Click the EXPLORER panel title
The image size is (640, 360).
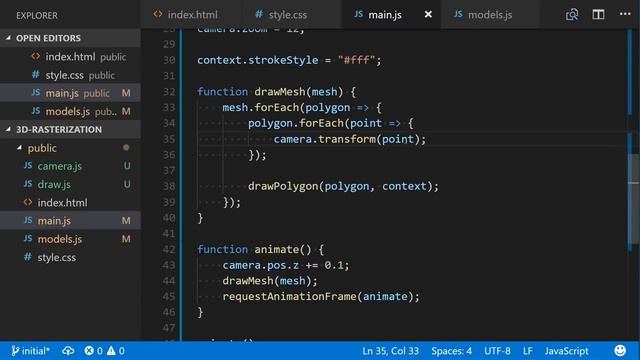[x=37, y=16]
